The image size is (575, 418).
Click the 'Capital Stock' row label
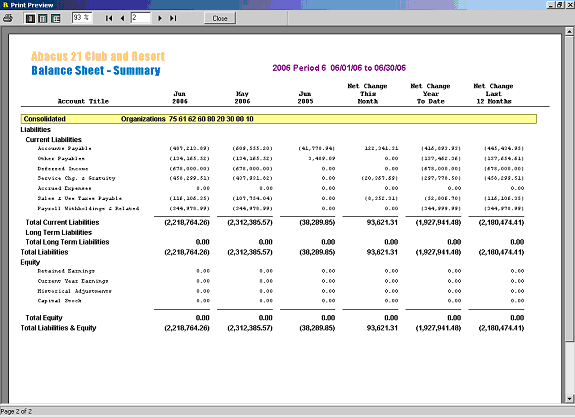[x=59, y=301]
